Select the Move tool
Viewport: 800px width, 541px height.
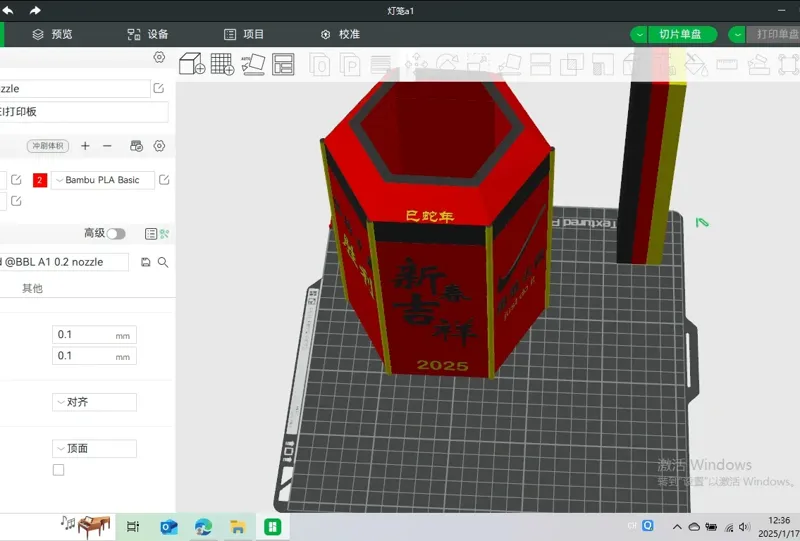tap(416, 64)
